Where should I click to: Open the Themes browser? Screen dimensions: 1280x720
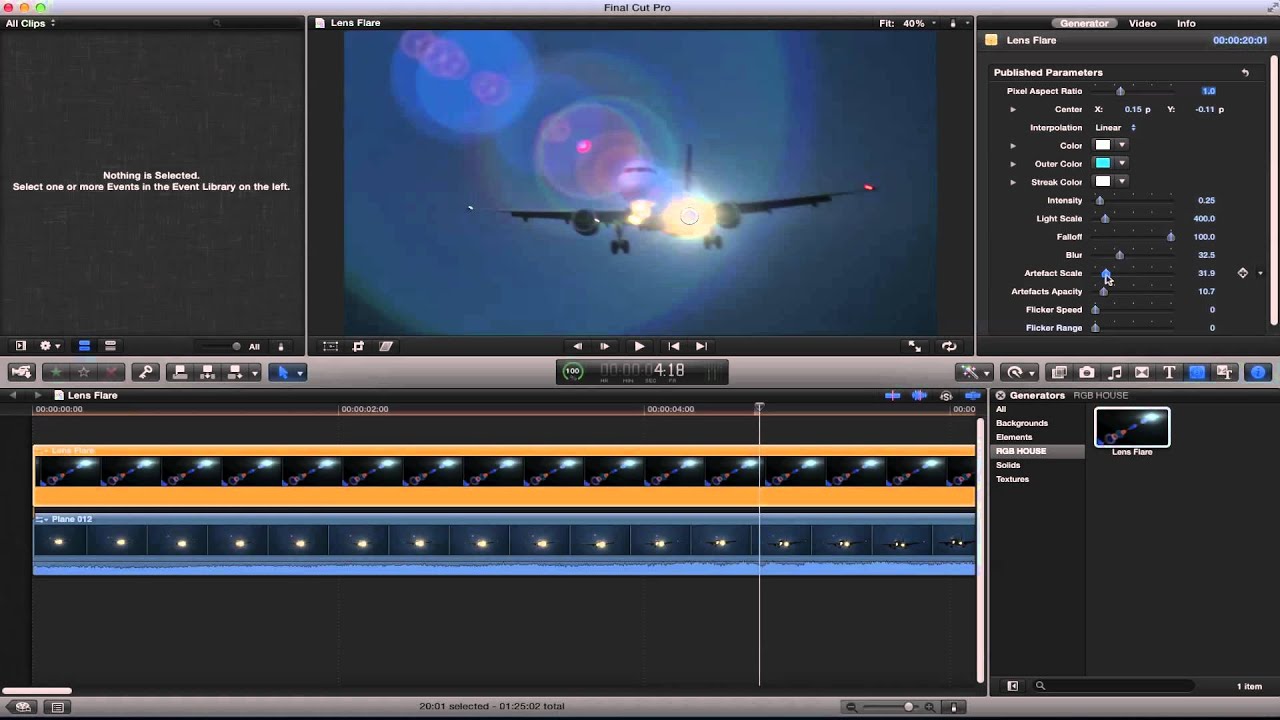pos(1225,372)
